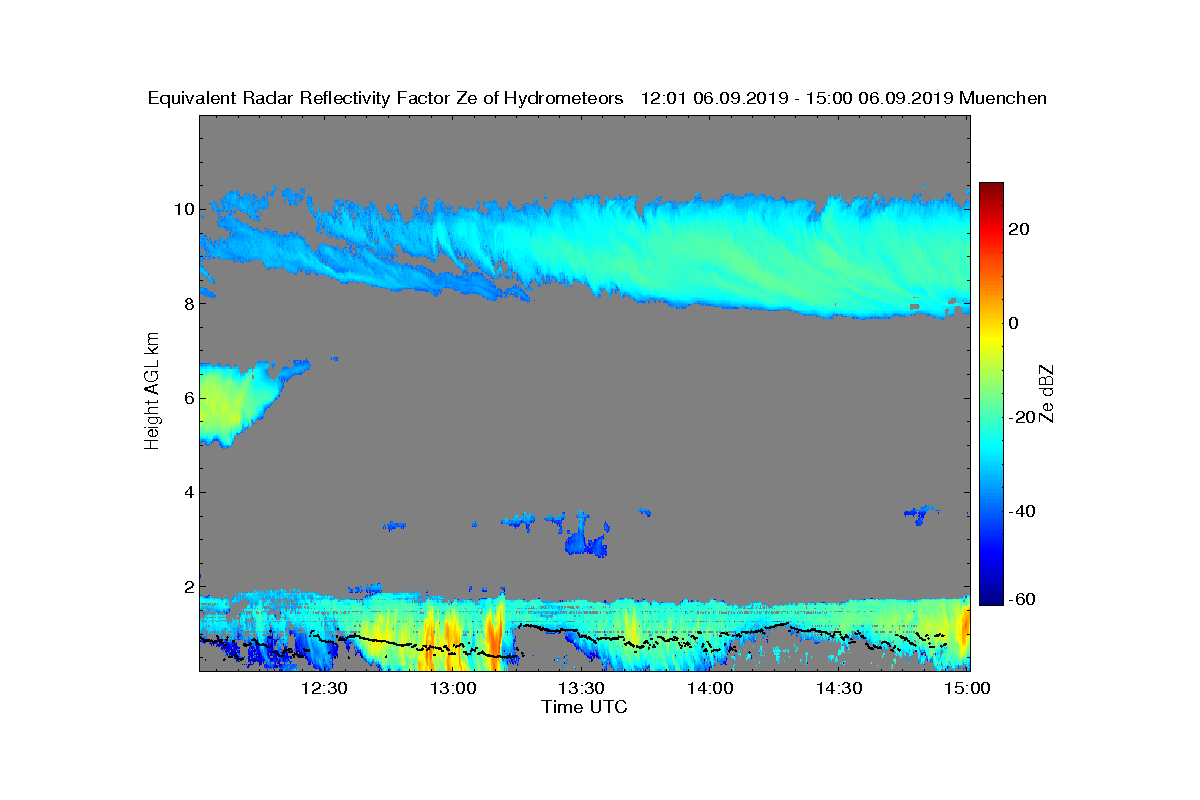Click the 12:30 time tick label
Viewport: 1200px width, 800px height.
pos(324,688)
